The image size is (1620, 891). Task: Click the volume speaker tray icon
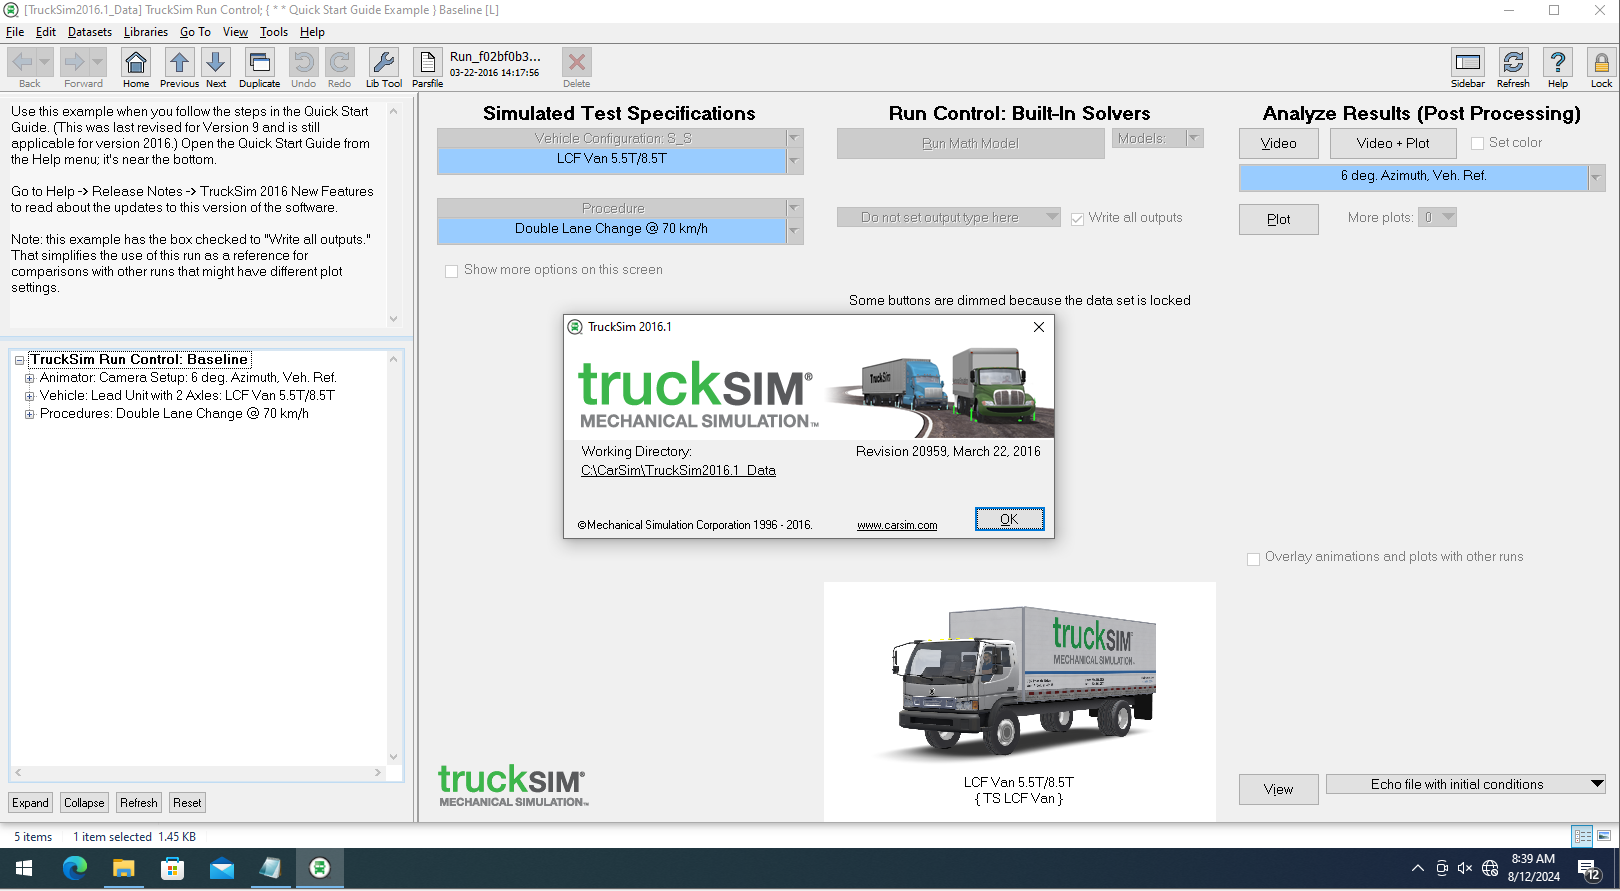click(x=1465, y=868)
